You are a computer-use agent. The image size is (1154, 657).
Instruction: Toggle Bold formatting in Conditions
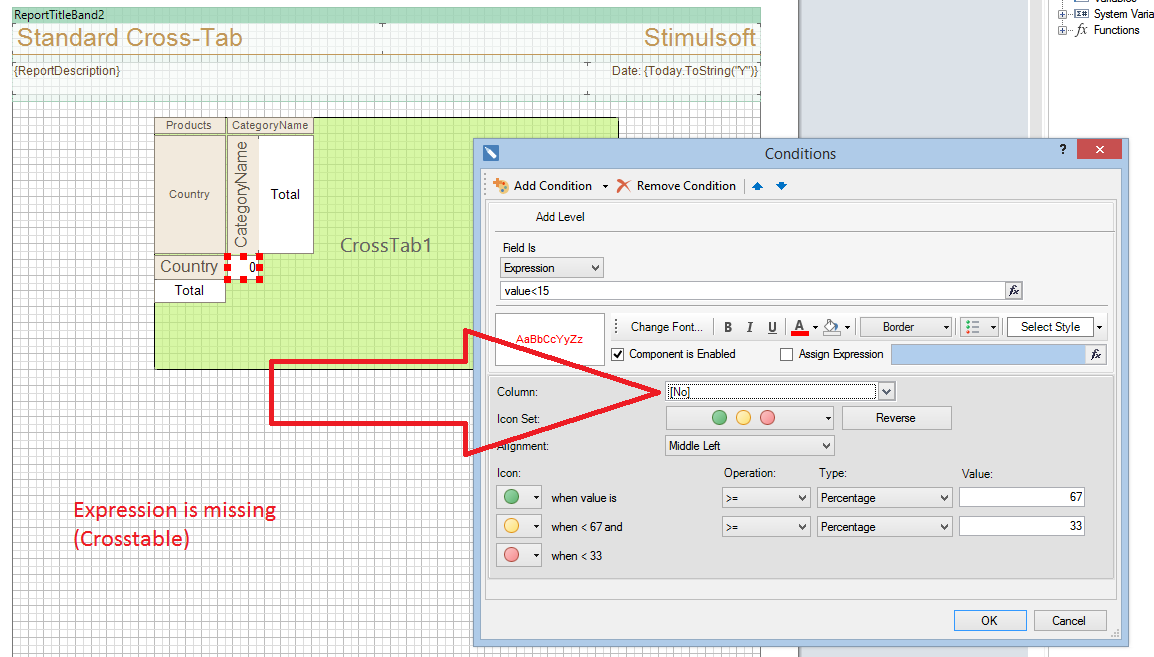728,327
